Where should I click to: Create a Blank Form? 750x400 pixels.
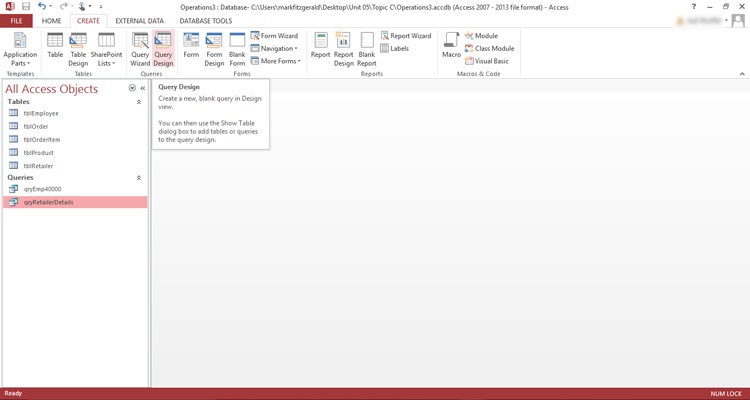click(237, 49)
